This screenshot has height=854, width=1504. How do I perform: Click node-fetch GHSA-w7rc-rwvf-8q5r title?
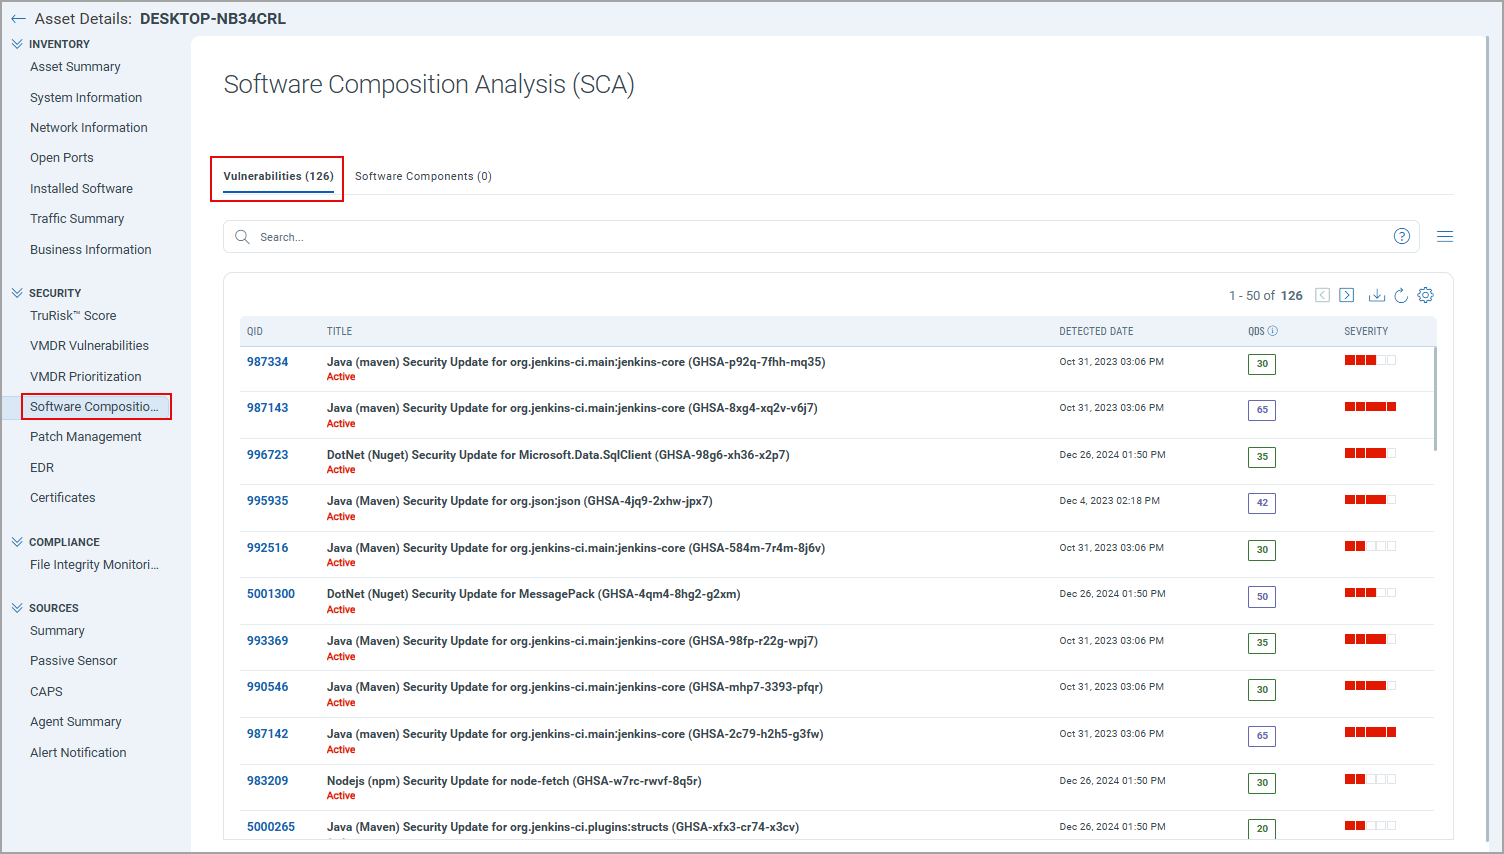pos(514,781)
